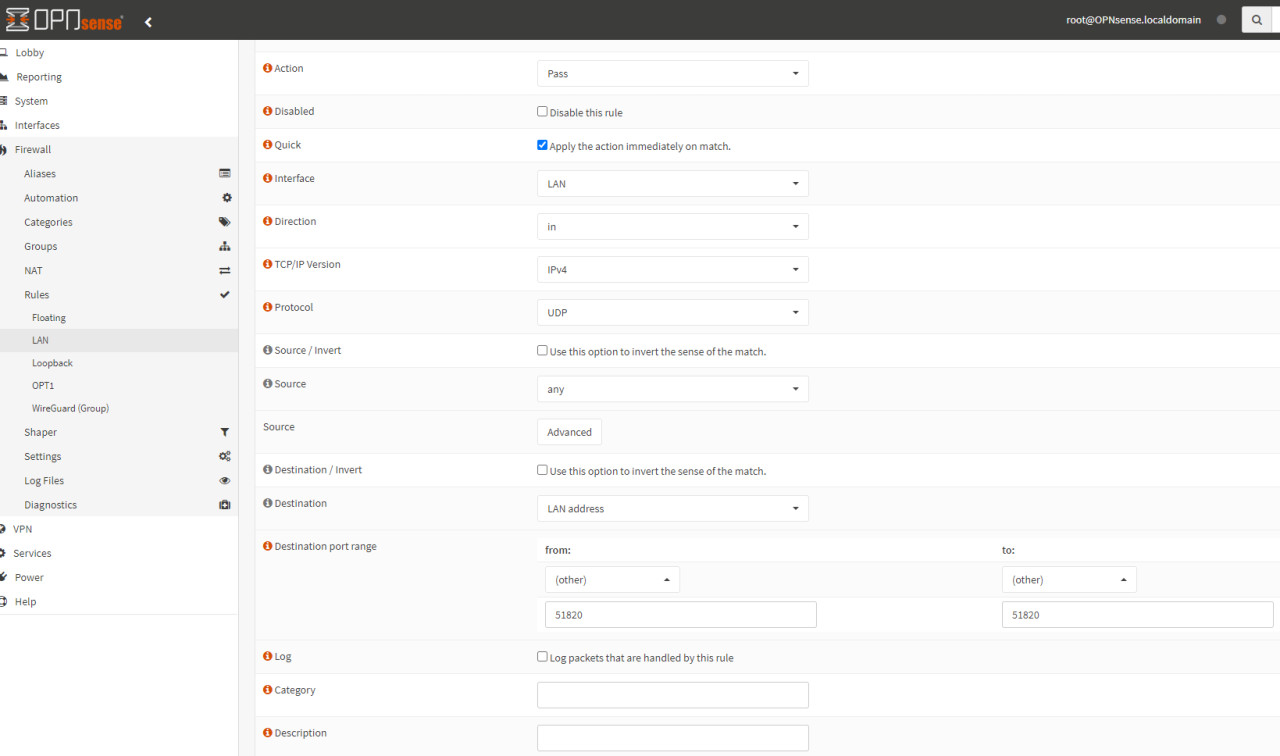Click the Shaper filter icon in sidebar
Image resolution: width=1280 pixels, height=756 pixels.
(225, 432)
